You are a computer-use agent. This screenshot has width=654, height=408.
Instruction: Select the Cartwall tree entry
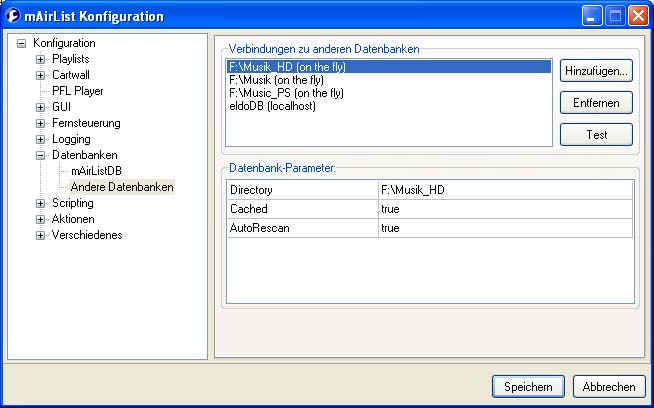pos(70,75)
